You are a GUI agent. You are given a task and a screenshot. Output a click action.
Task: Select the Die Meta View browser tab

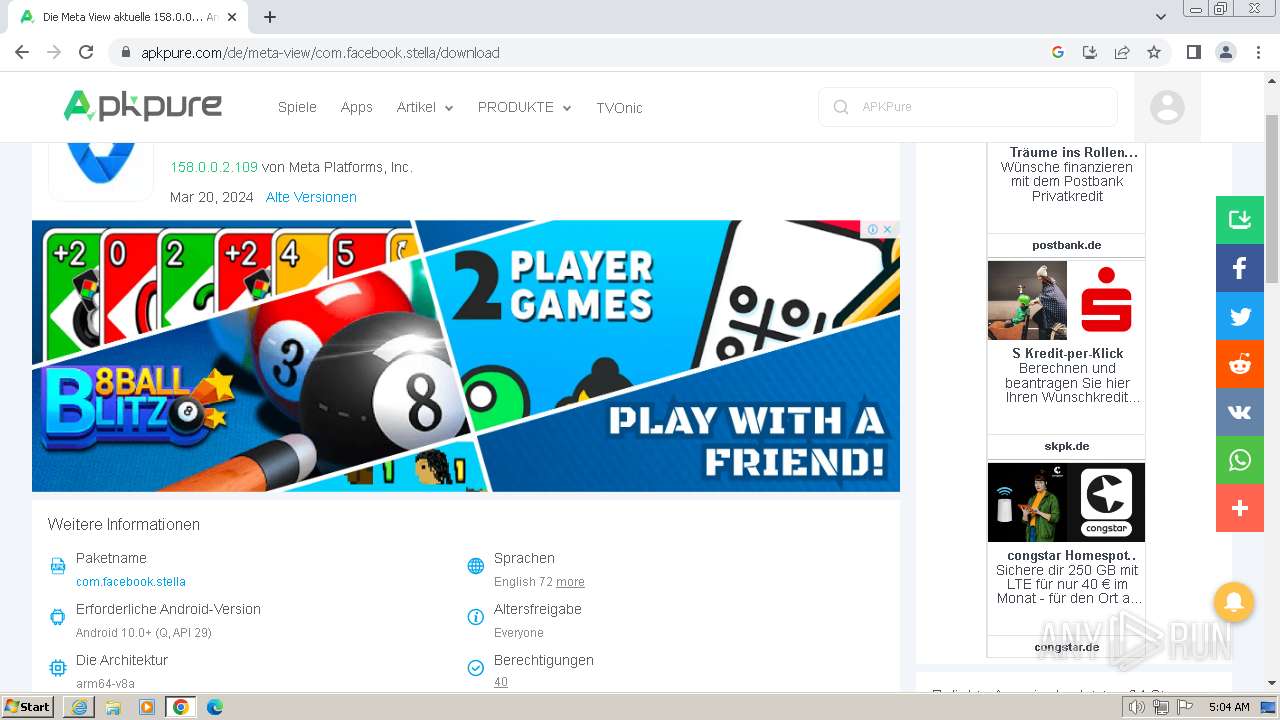(x=127, y=17)
